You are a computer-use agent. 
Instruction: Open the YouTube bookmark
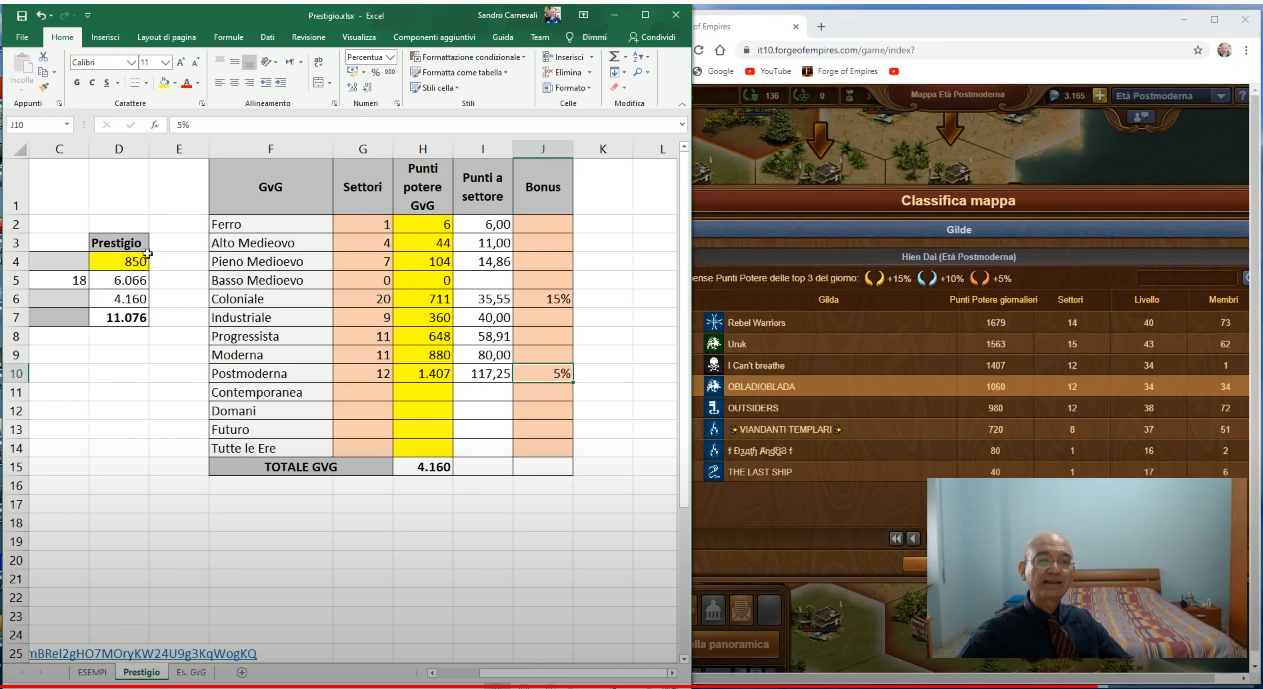[x=768, y=71]
